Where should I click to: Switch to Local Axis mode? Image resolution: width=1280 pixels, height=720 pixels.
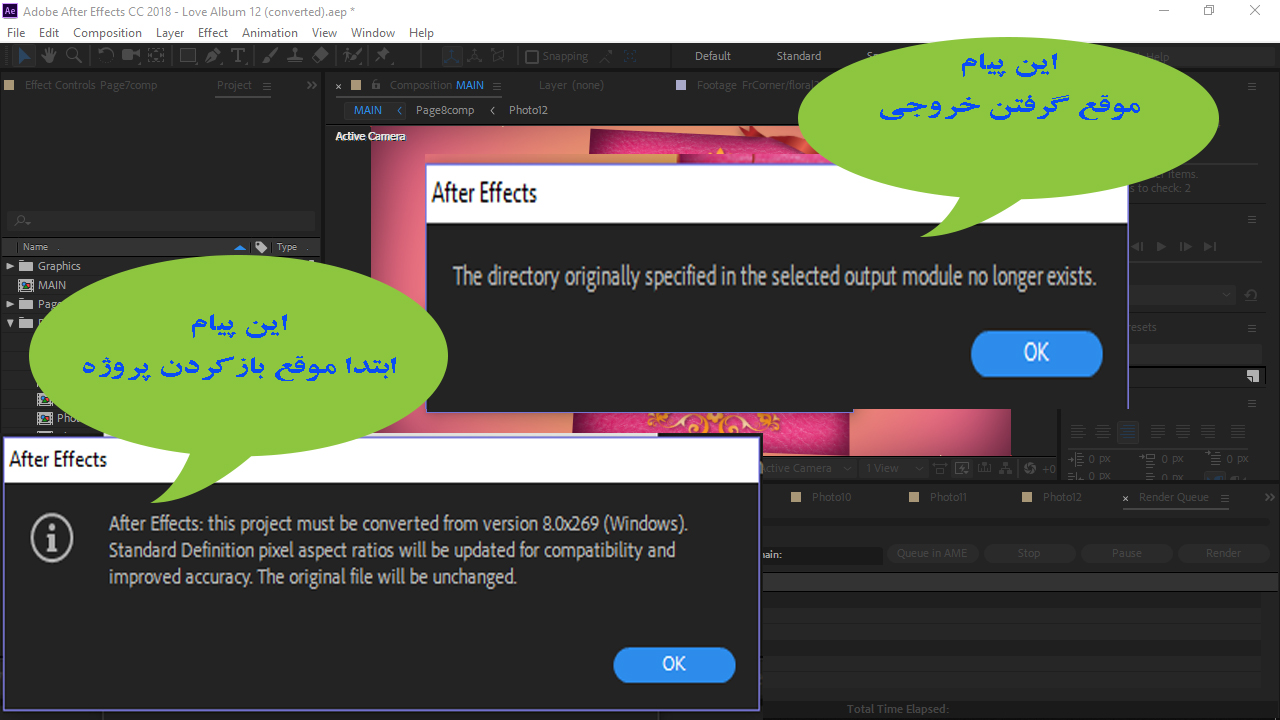pos(452,56)
